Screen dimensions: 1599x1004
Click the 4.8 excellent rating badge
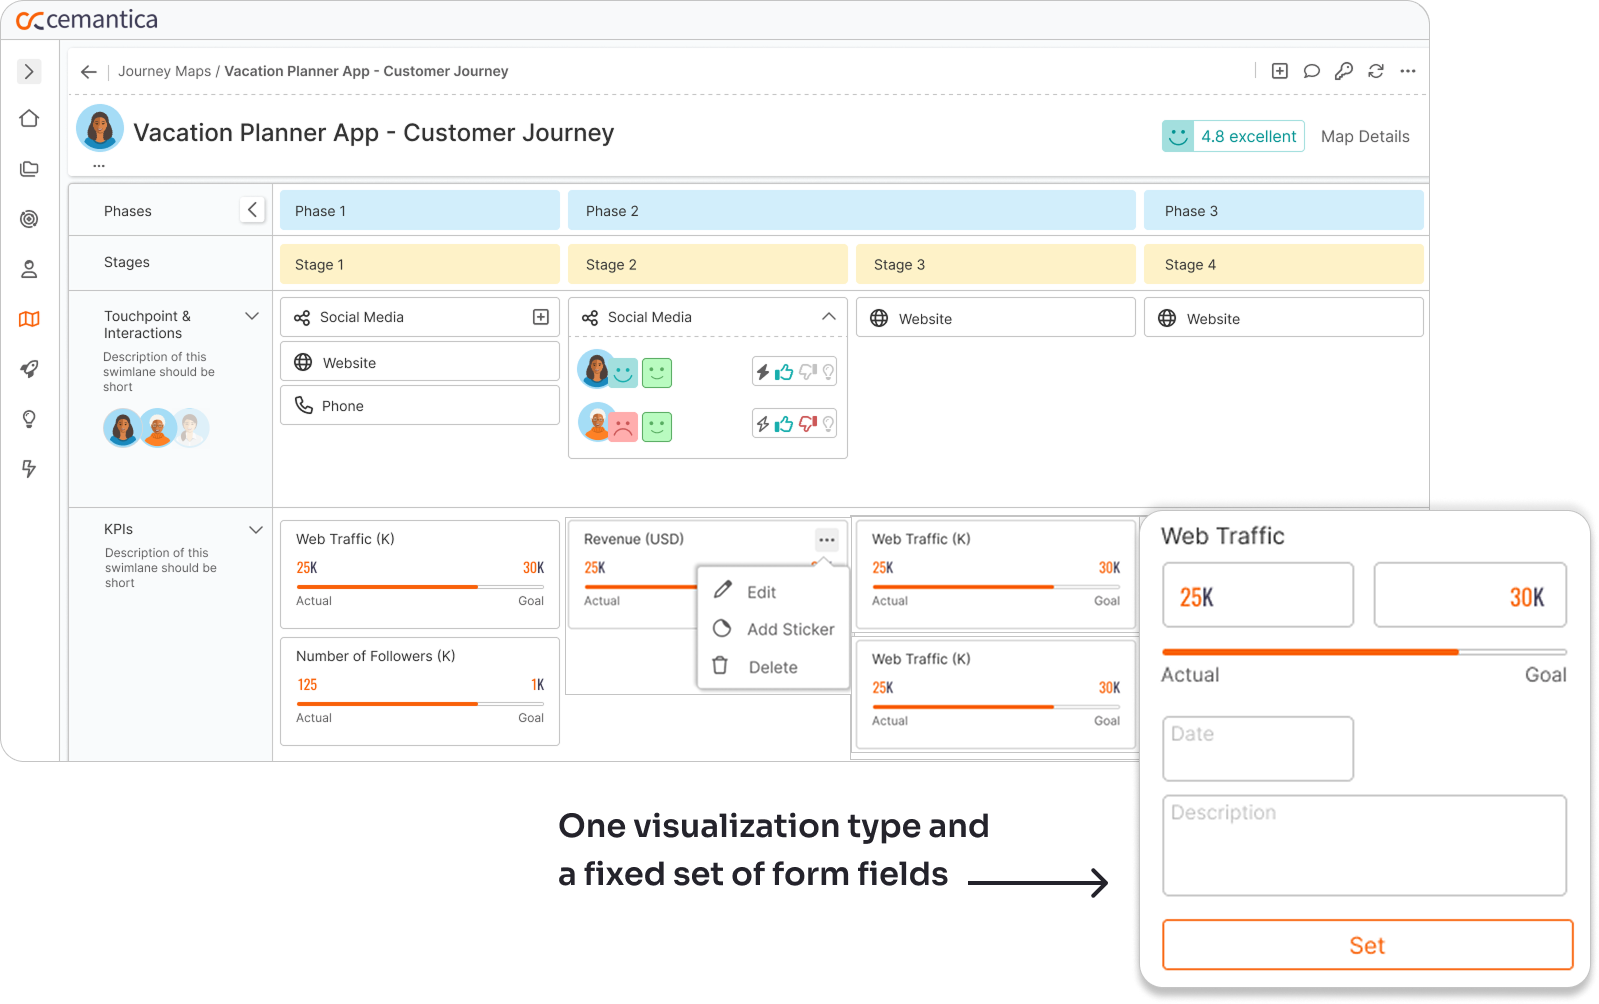pyautogui.click(x=1233, y=136)
